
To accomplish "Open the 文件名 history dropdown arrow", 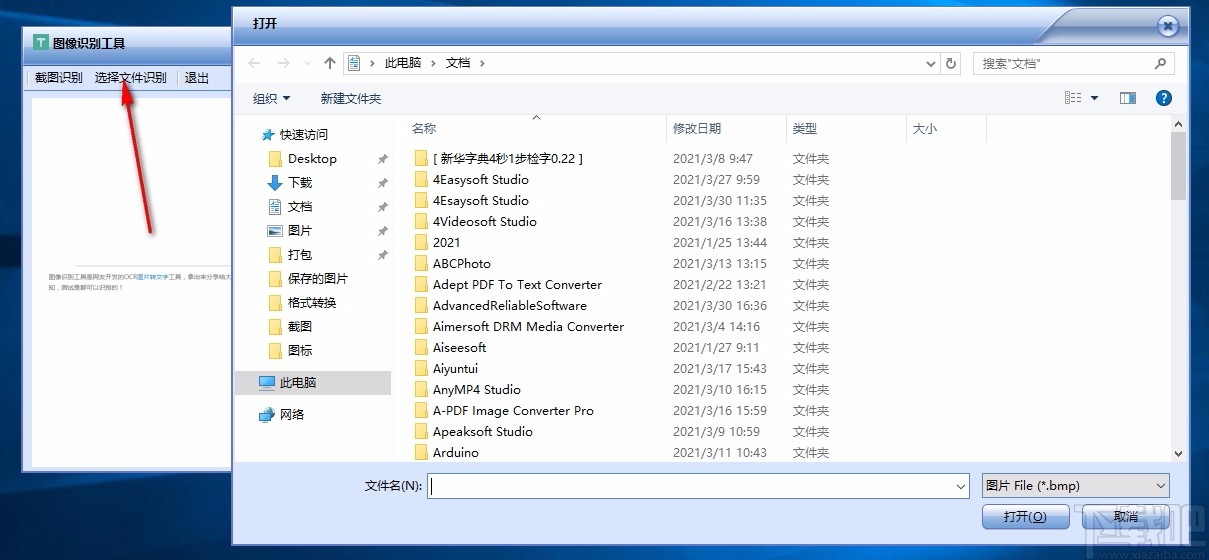I will tap(961, 486).
